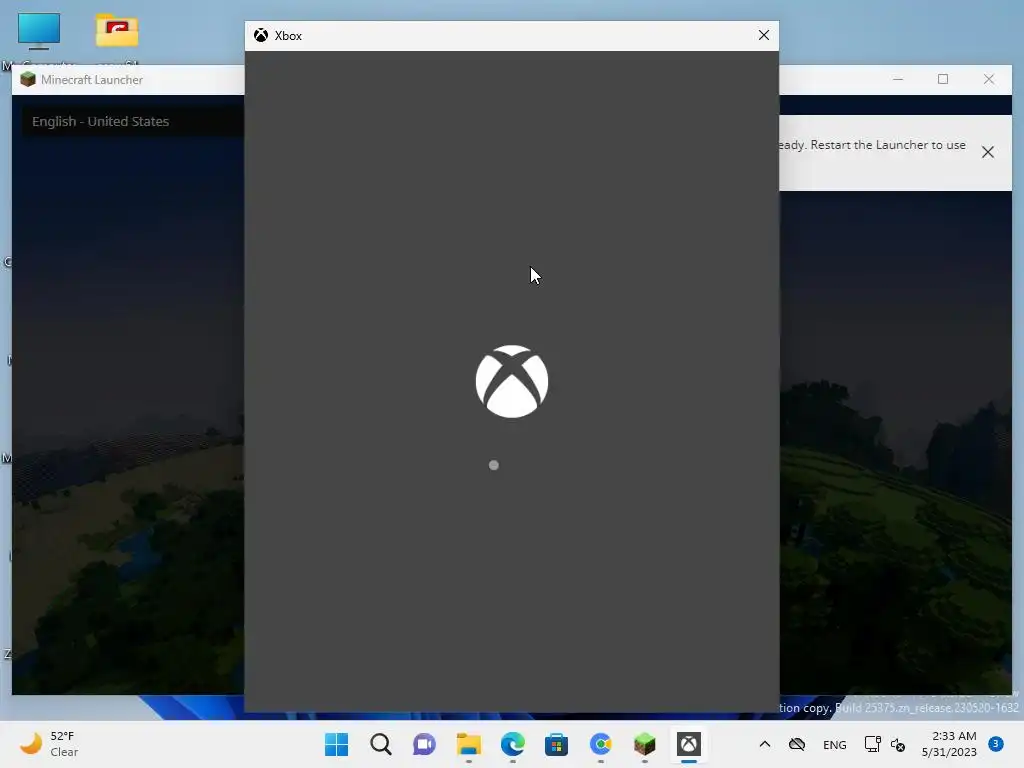Select the Xbox taskbar icon
The height and width of the screenshot is (768, 1024).
[688, 744]
